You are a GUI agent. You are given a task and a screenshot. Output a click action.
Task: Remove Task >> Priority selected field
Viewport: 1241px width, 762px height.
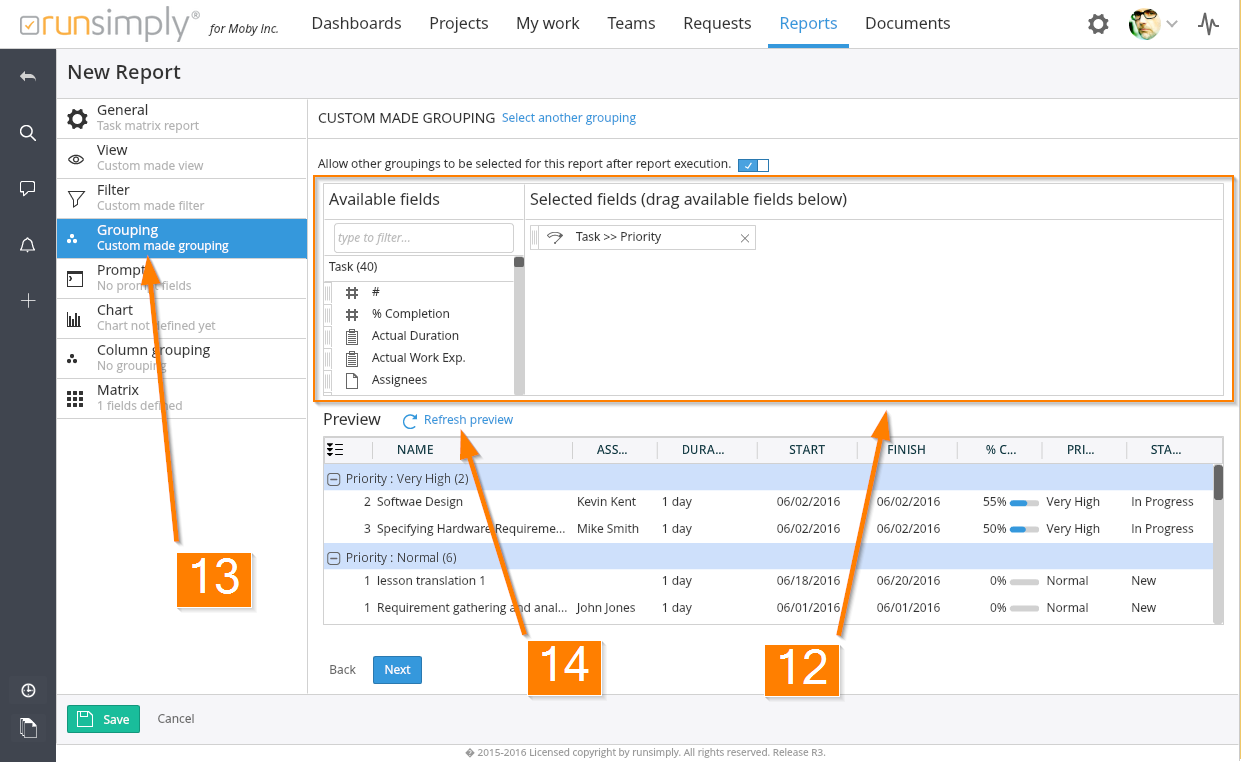[x=744, y=238]
